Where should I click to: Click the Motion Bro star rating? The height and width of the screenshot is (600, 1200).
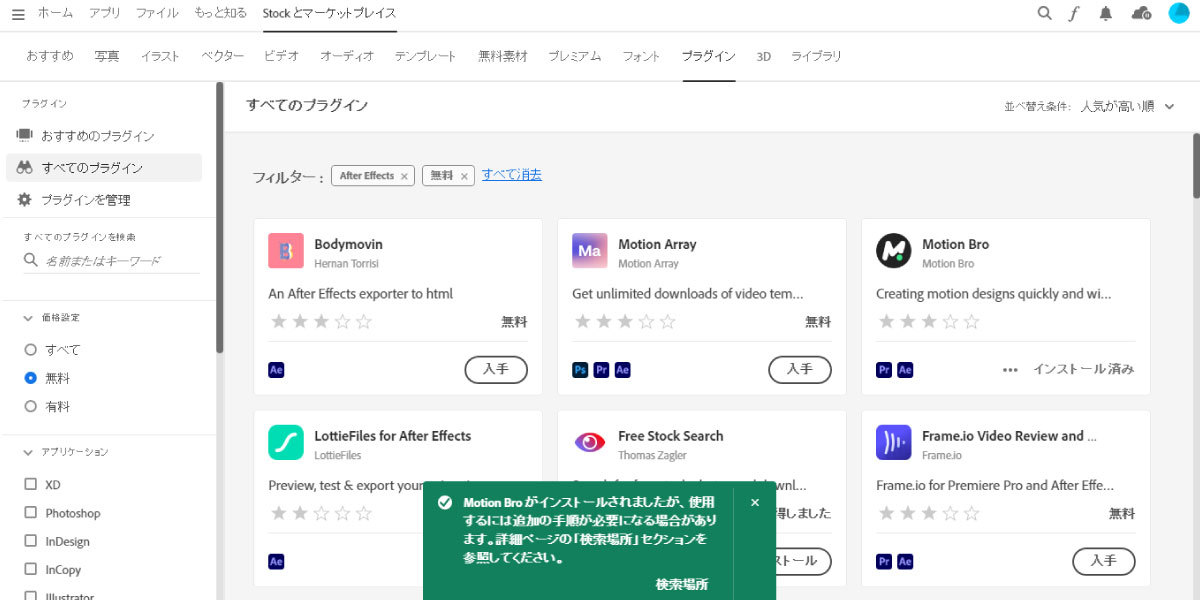[928, 322]
